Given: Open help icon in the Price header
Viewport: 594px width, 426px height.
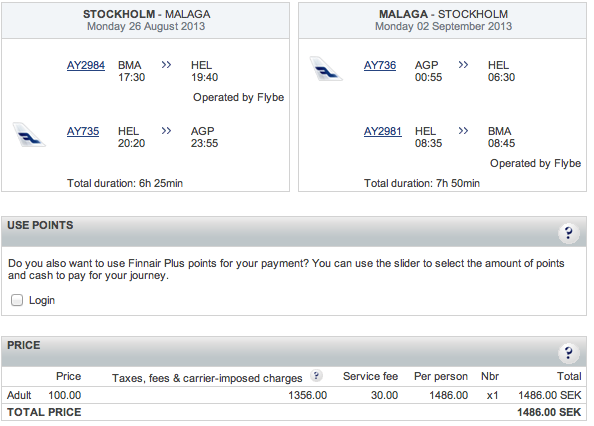Looking at the screenshot, I should pos(568,353).
